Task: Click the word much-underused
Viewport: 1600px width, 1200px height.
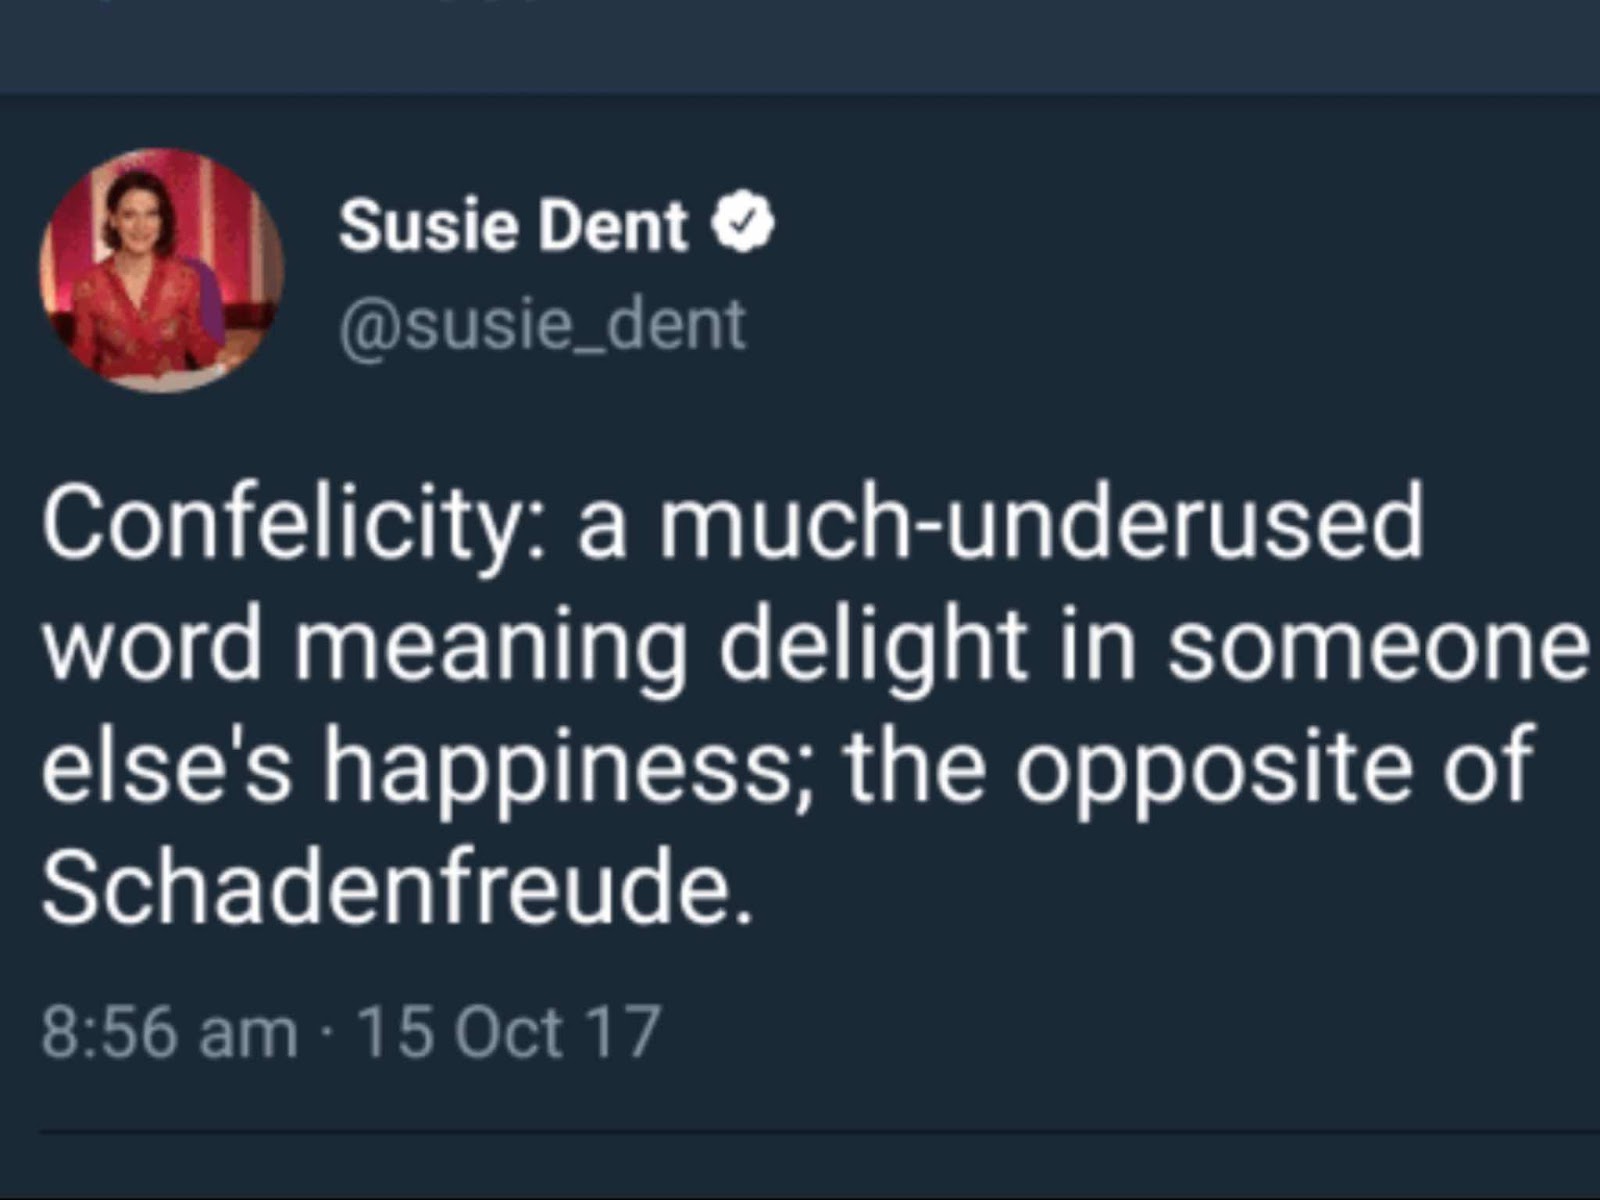Action: point(1039,522)
